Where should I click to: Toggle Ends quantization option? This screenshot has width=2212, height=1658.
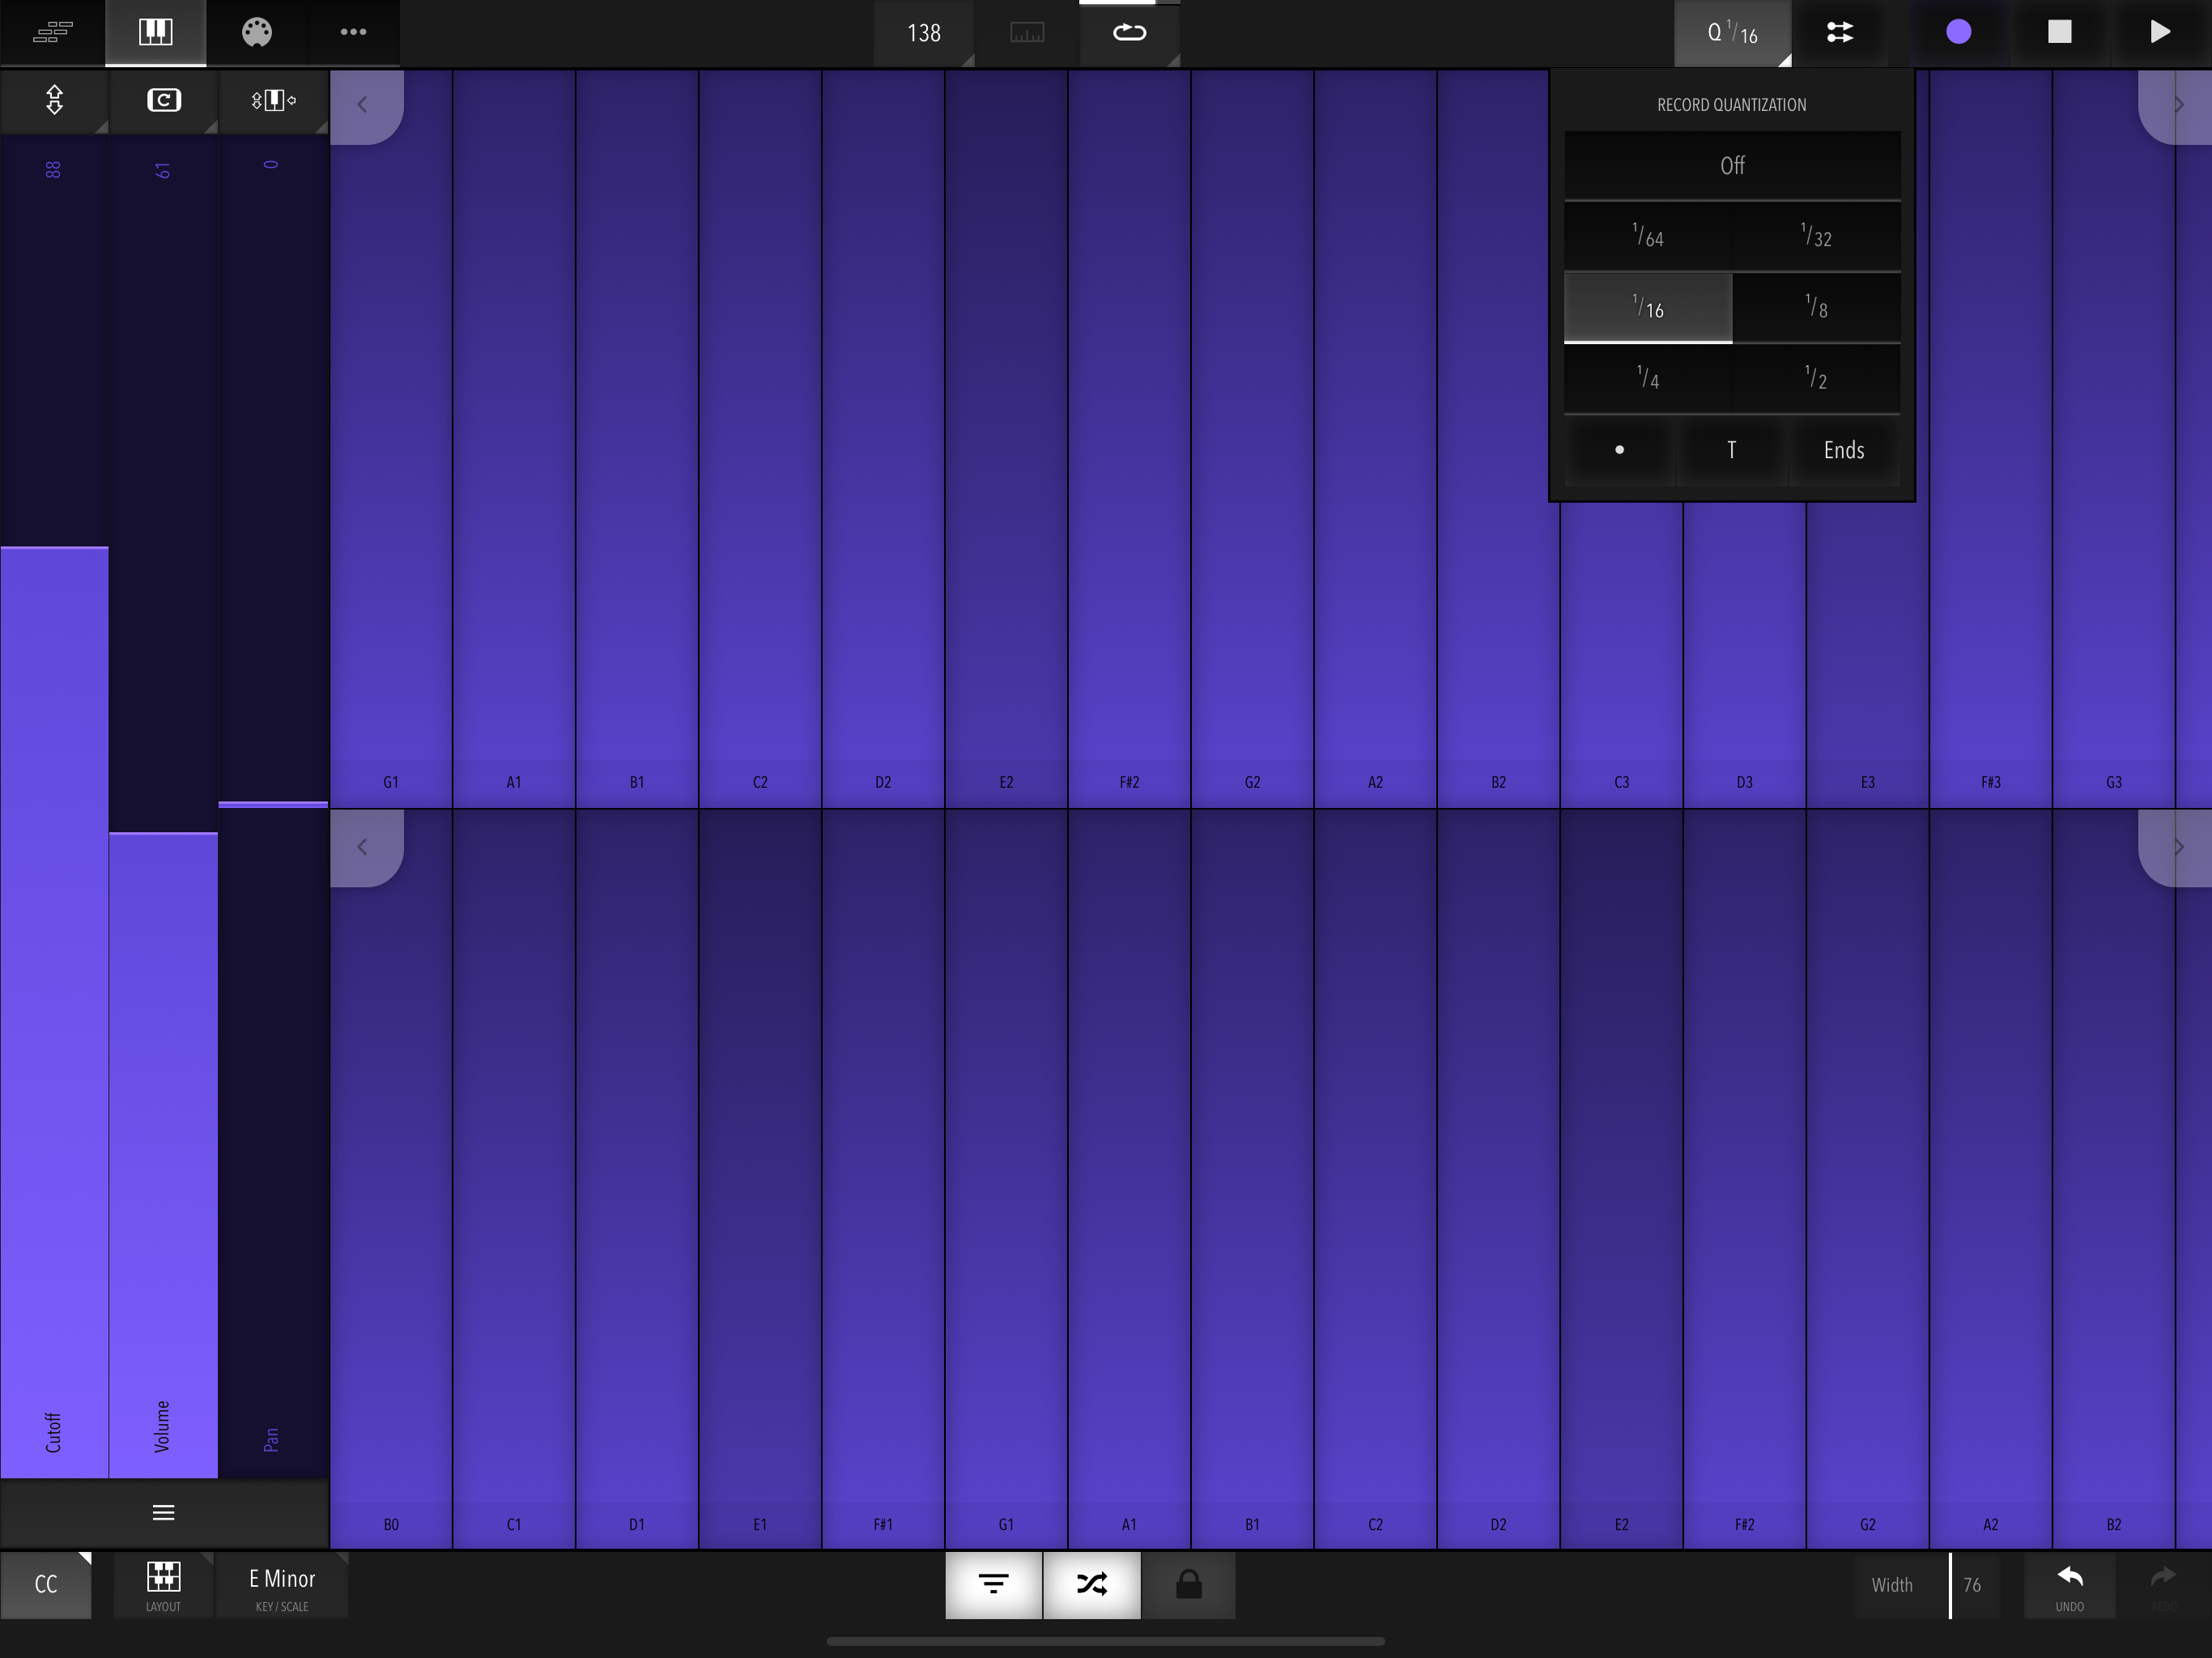pyautogui.click(x=1844, y=450)
